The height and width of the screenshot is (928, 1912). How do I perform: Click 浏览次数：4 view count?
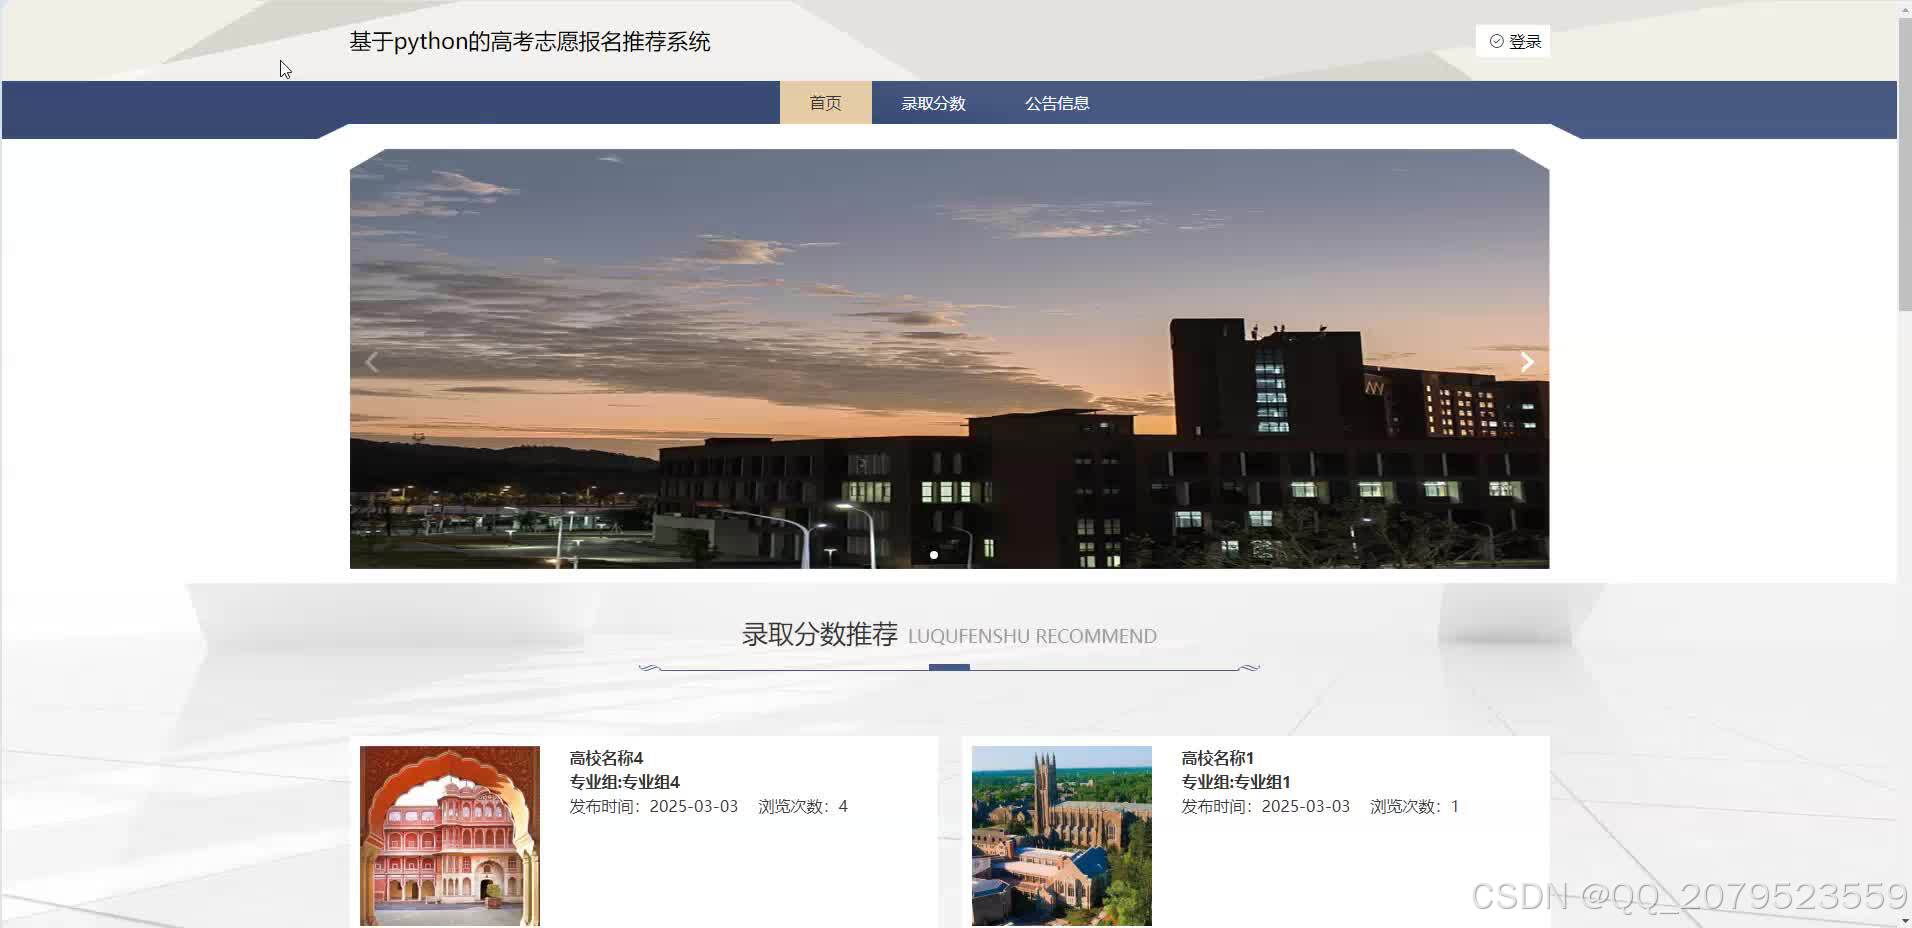pyautogui.click(x=803, y=806)
